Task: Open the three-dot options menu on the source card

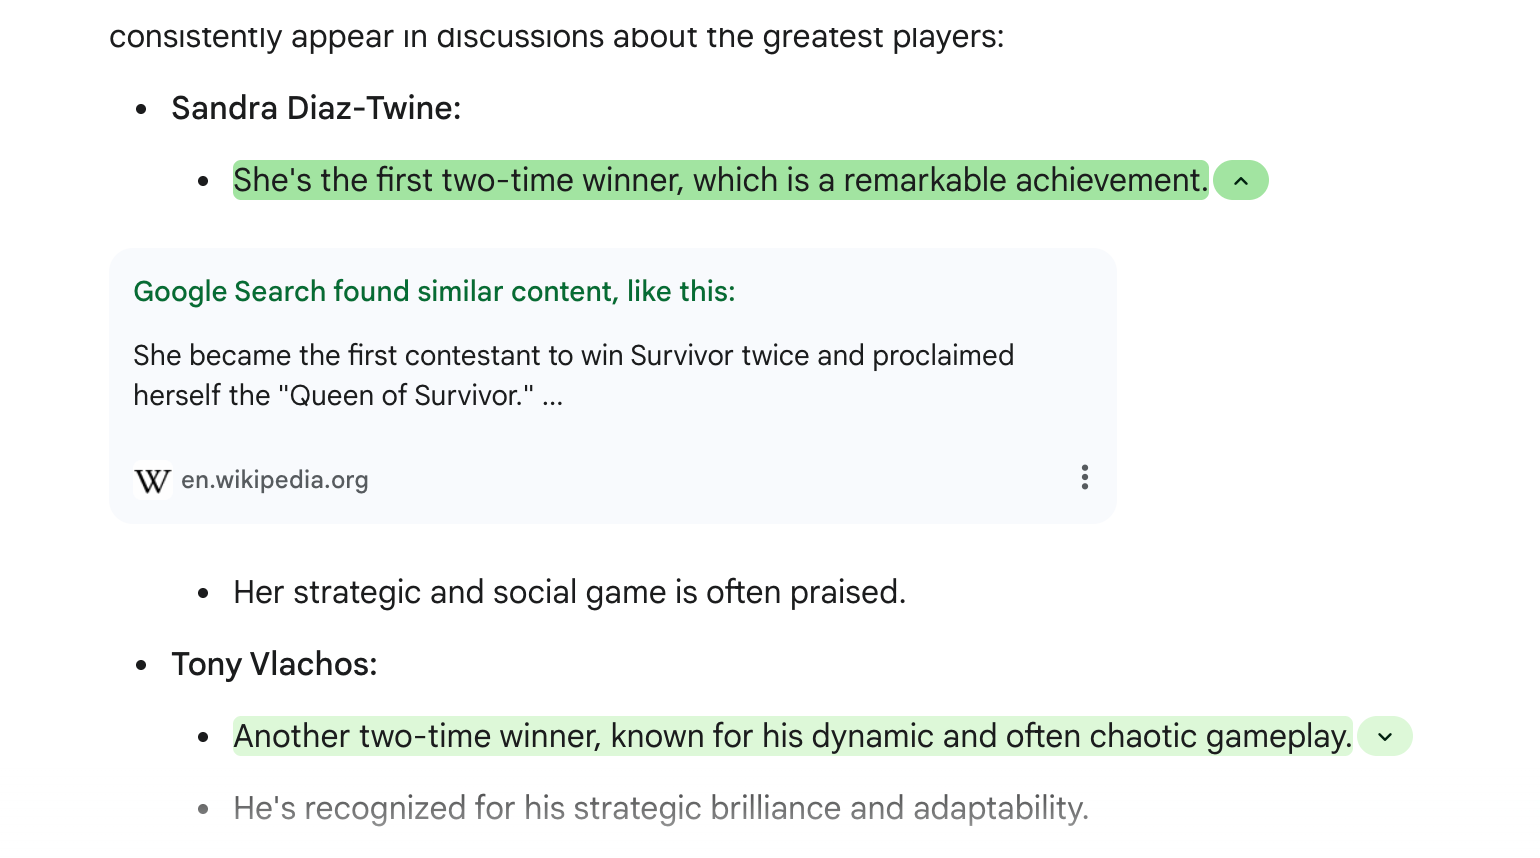Action: click(1084, 478)
